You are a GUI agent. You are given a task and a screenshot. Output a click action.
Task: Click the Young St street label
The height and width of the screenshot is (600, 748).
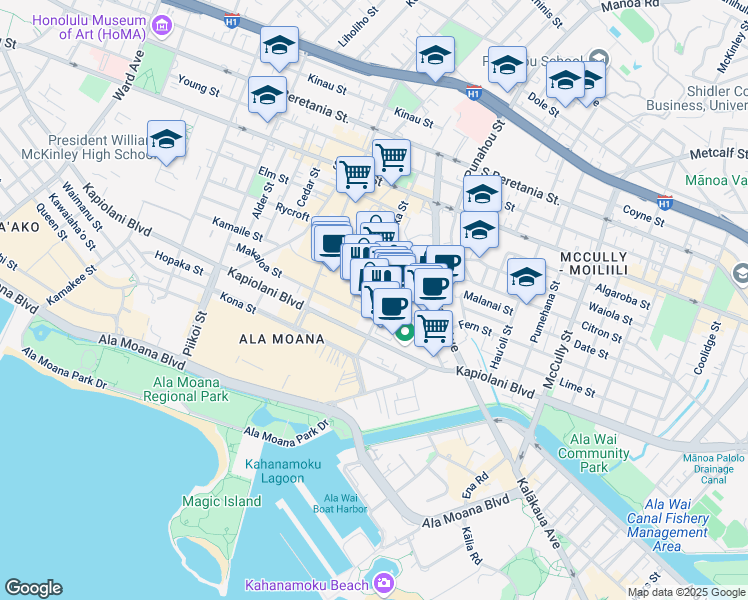point(198,86)
